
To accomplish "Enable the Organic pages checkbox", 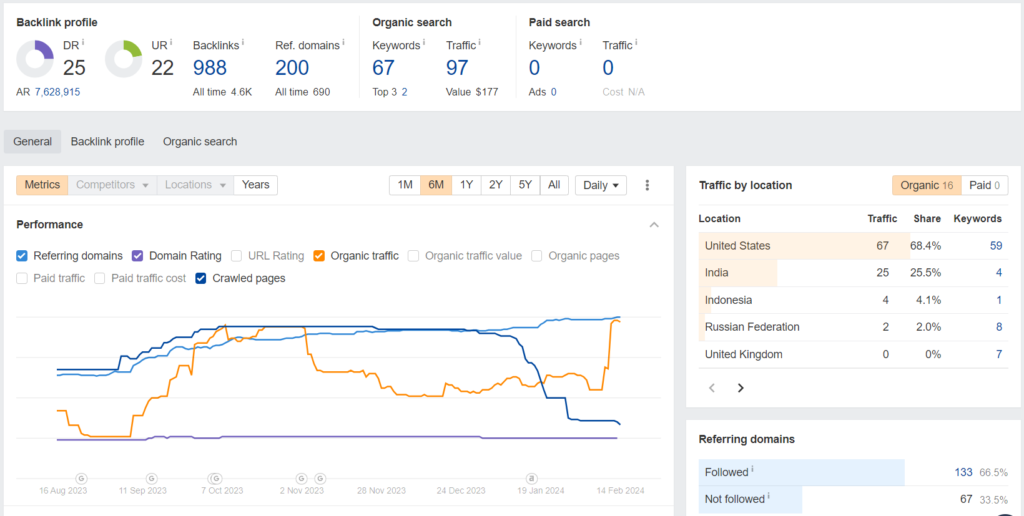I will point(537,256).
